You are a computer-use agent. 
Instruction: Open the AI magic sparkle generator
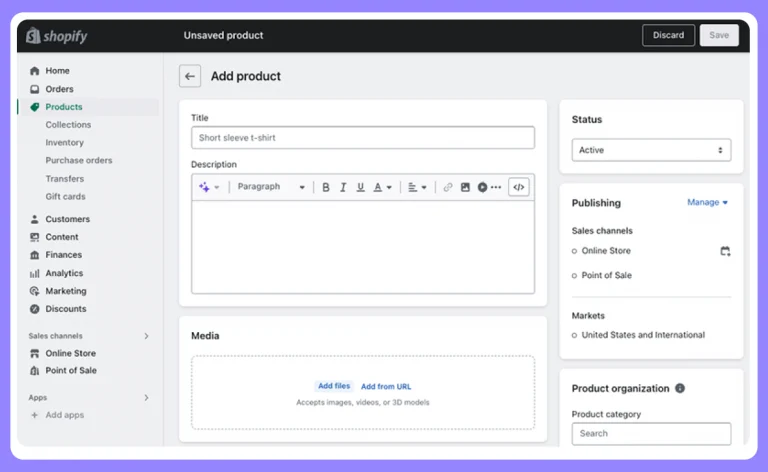coord(204,187)
